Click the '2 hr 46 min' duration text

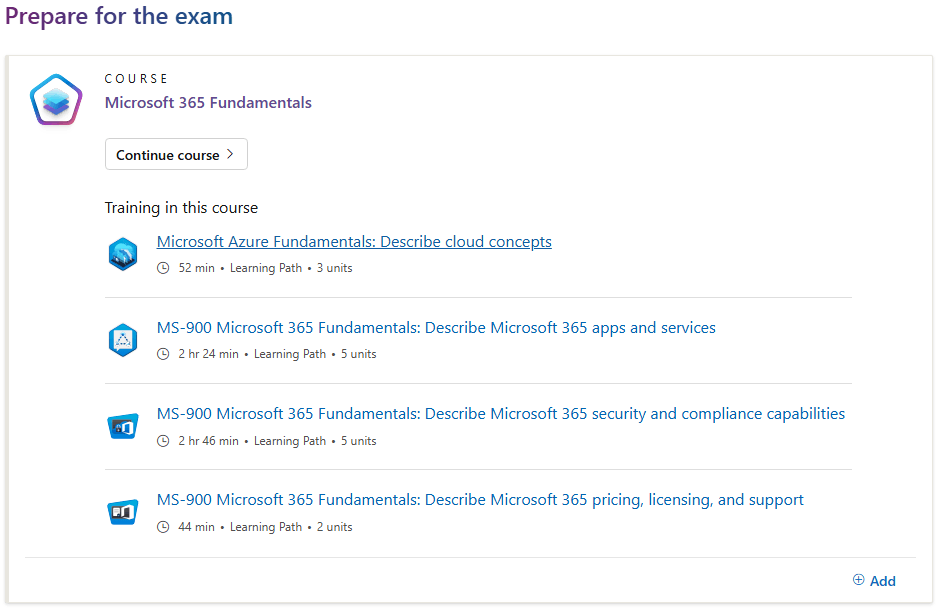(209, 441)
